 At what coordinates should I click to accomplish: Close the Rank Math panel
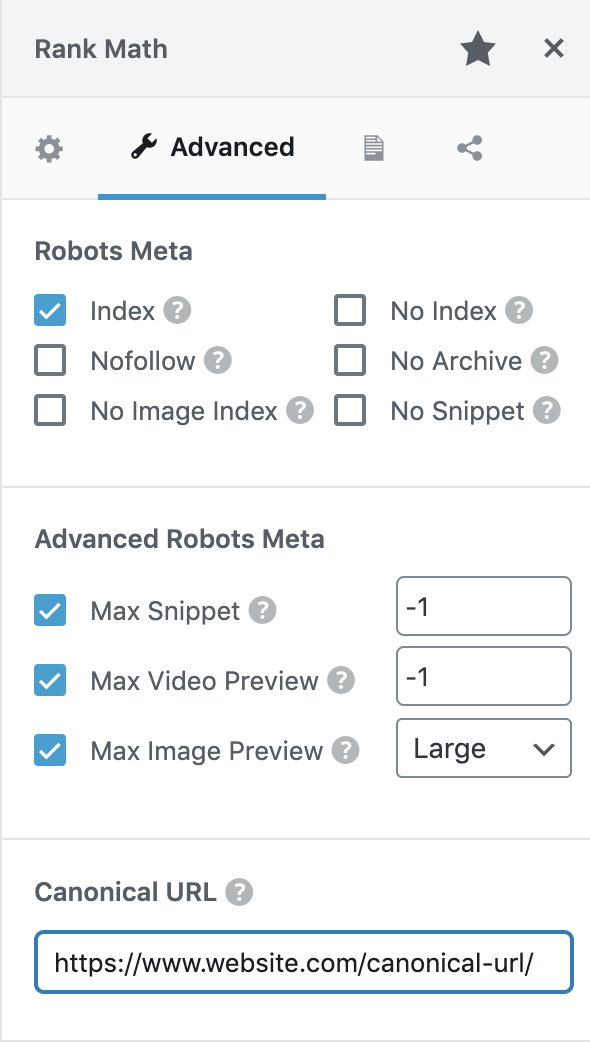pos(554,47)
